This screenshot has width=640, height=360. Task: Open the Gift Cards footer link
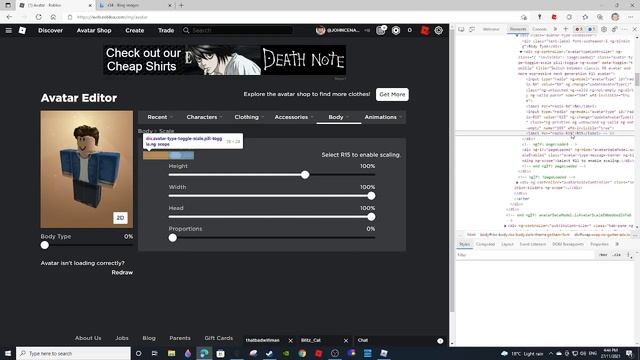click(x=219, y=338)
